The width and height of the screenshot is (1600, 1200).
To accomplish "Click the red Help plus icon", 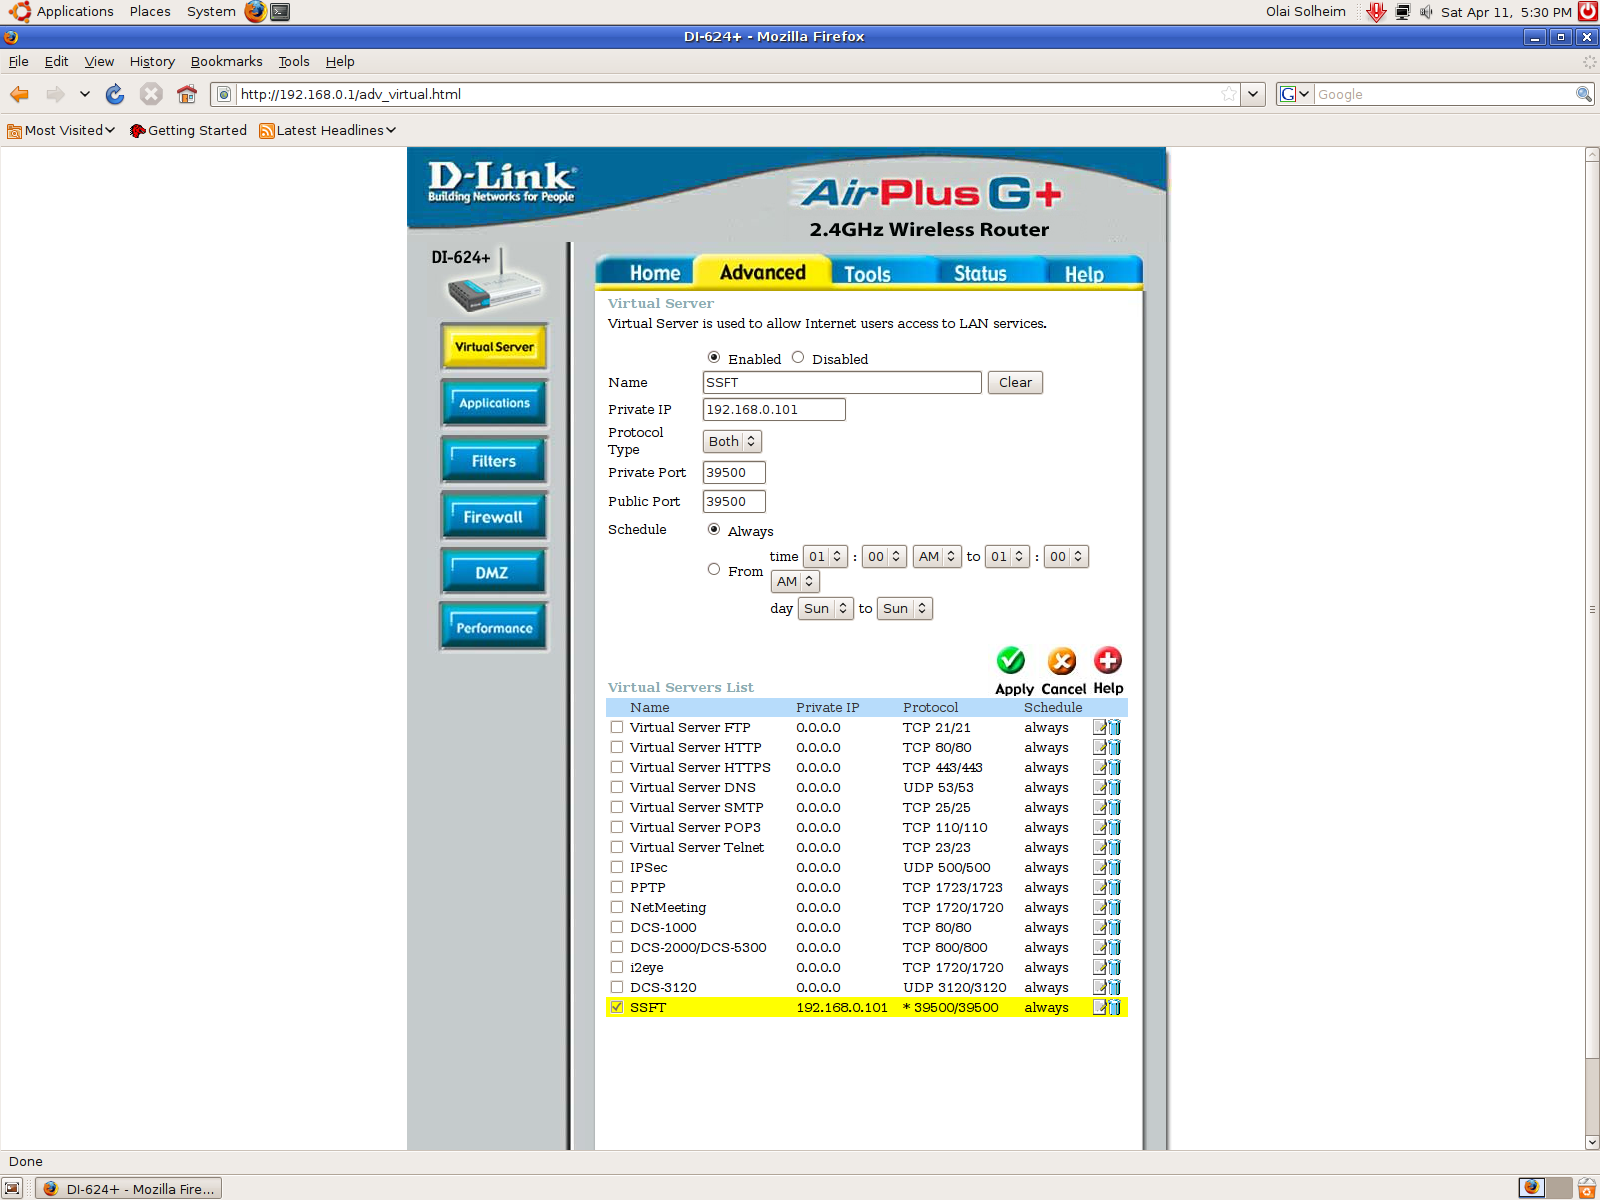I will (x=1108, y=660).
